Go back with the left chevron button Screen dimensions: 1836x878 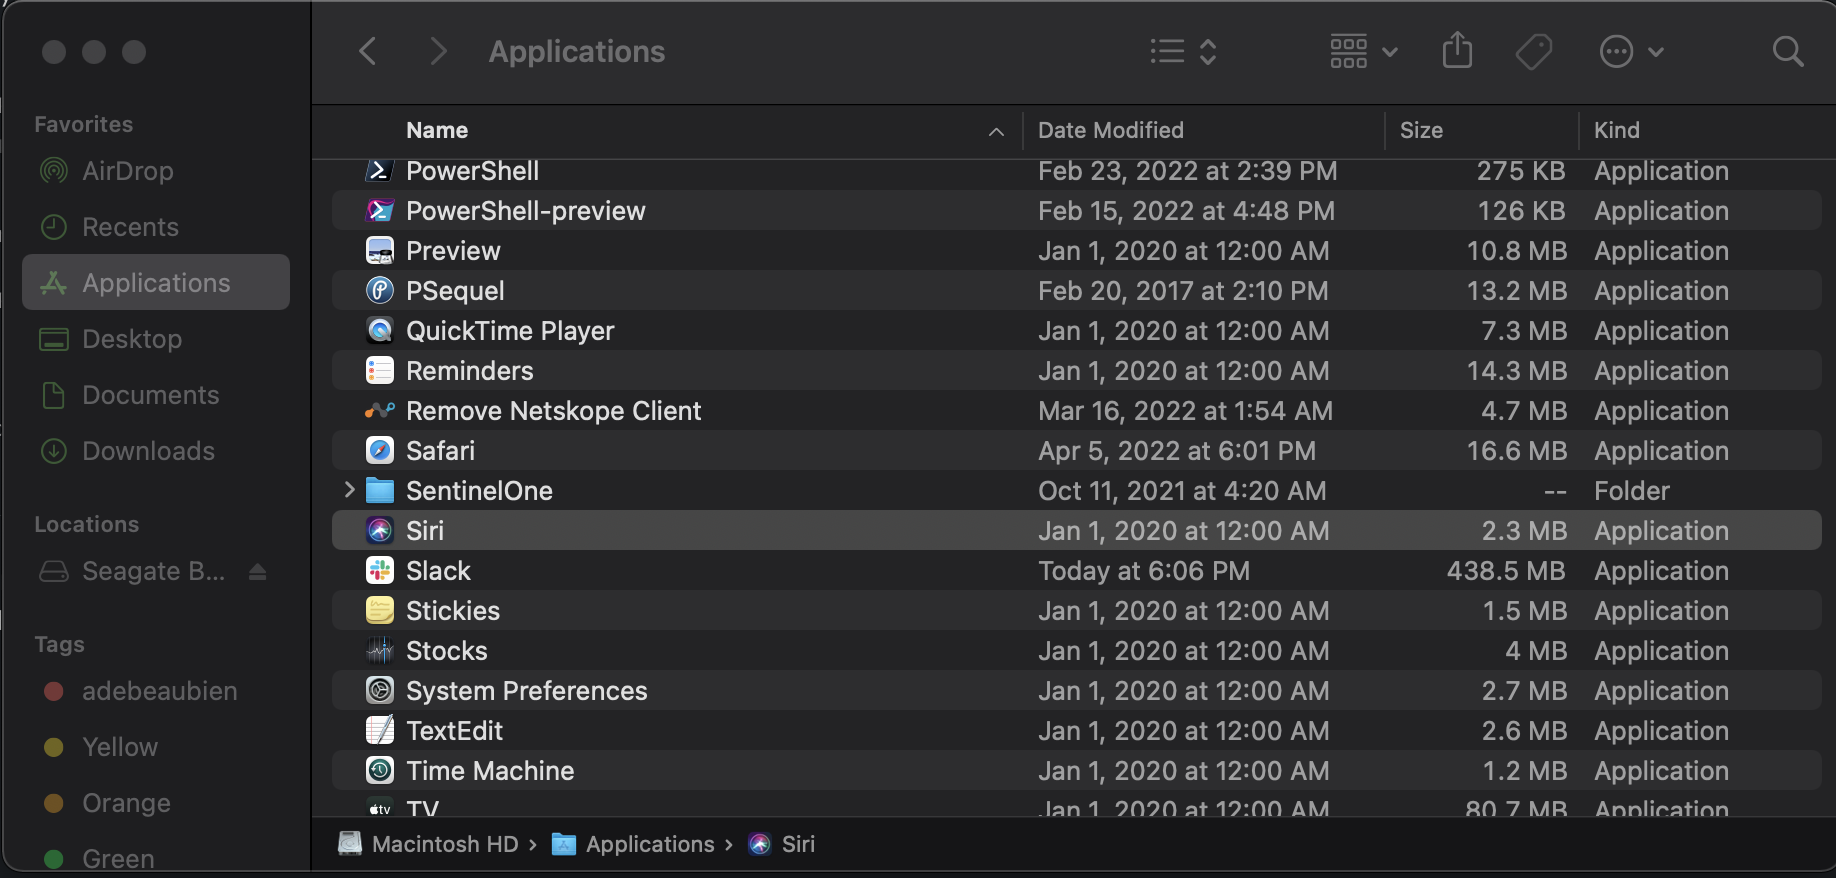[368, 51]
